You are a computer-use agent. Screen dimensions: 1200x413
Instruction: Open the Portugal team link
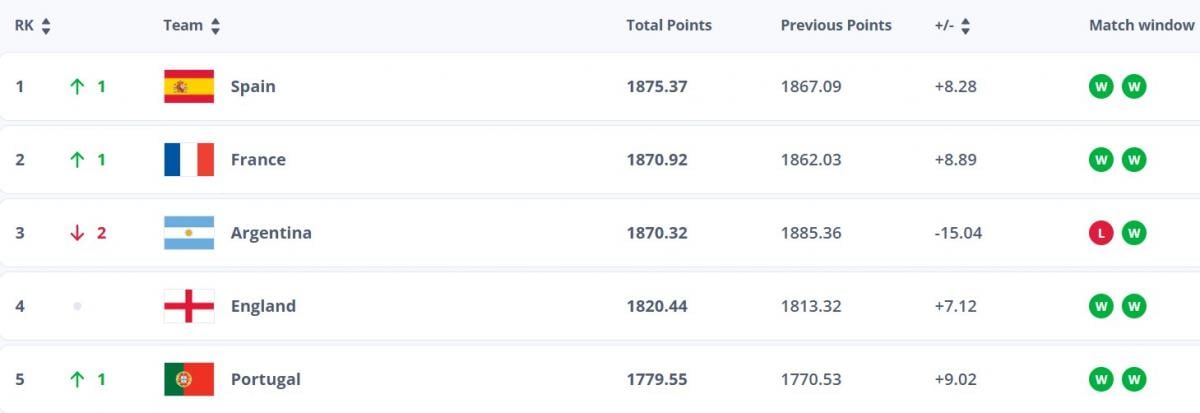(265, 380)
